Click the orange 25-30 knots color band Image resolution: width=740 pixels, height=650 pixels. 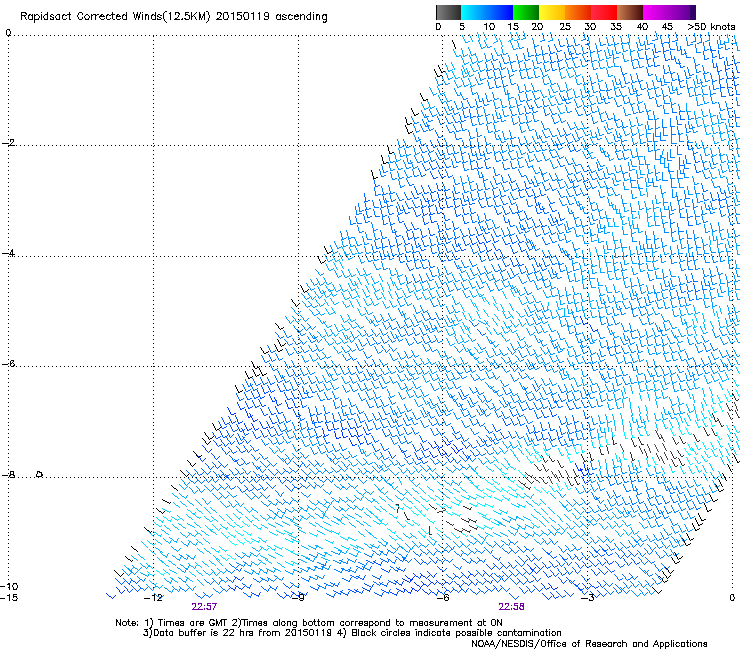(x=578, y=12)
